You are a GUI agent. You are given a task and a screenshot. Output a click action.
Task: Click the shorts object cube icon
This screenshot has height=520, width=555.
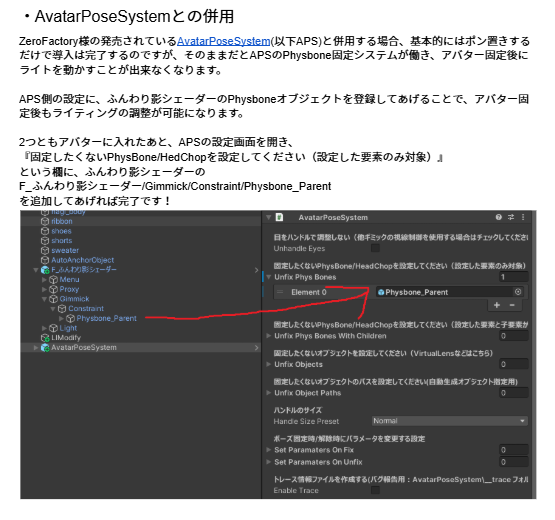coord(45,241)
